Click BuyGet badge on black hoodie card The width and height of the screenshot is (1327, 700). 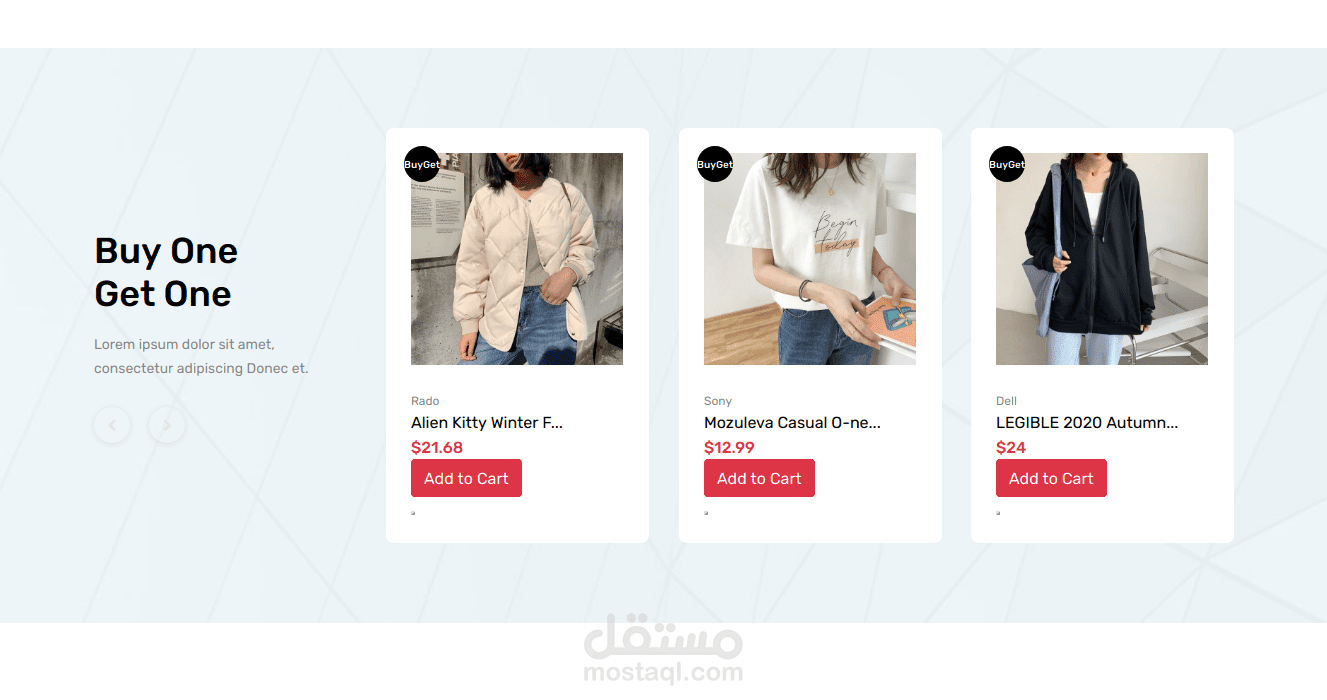coord(1007,164)
